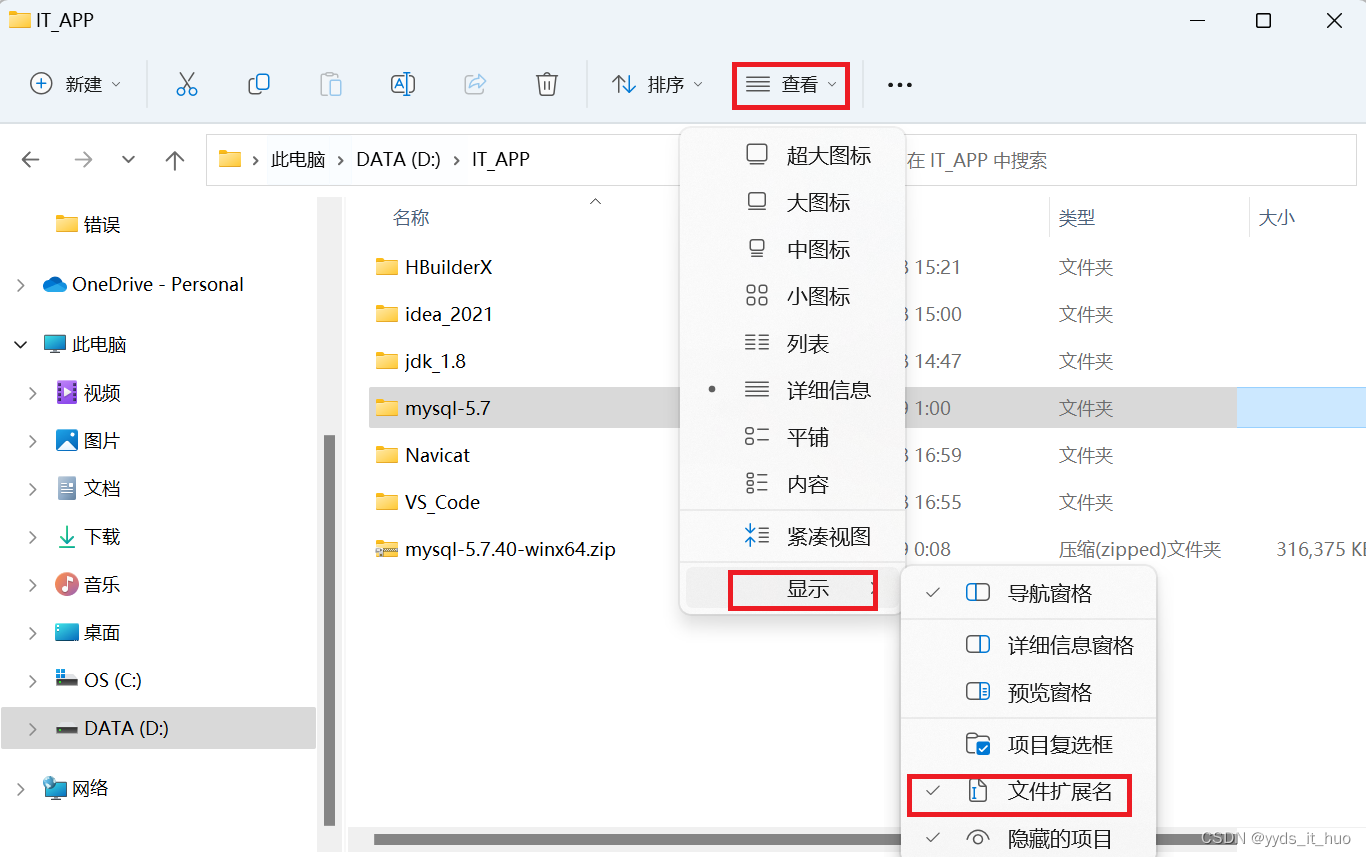This screenshot has width=1366, height=857.
Task: Select 超大图标 extra large icons
Action: [x=792, y=155]
